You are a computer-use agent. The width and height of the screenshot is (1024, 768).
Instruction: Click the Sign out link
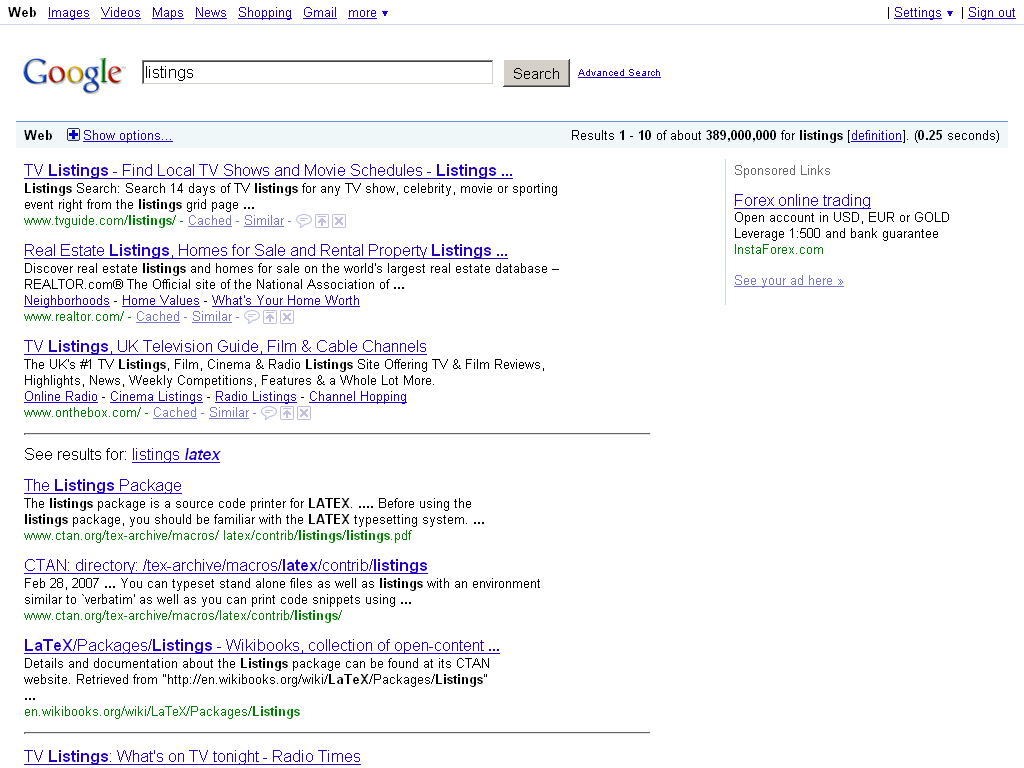click(991, 12)
